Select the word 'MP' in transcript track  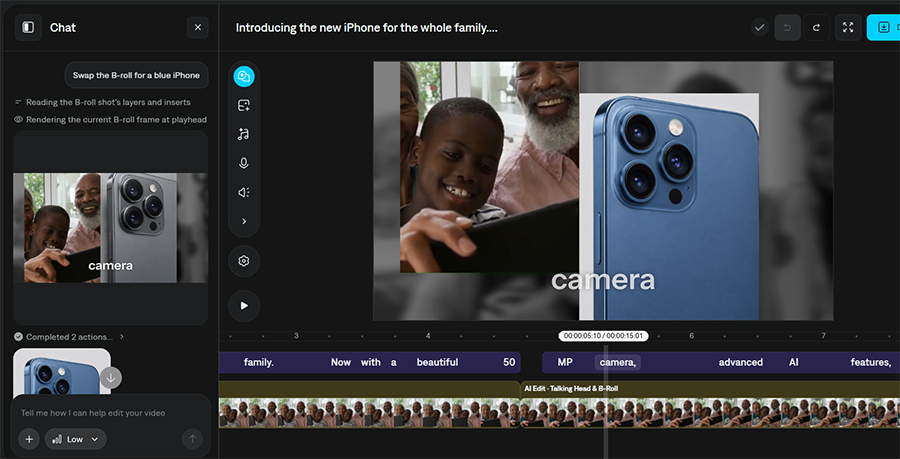click(565, 362)
